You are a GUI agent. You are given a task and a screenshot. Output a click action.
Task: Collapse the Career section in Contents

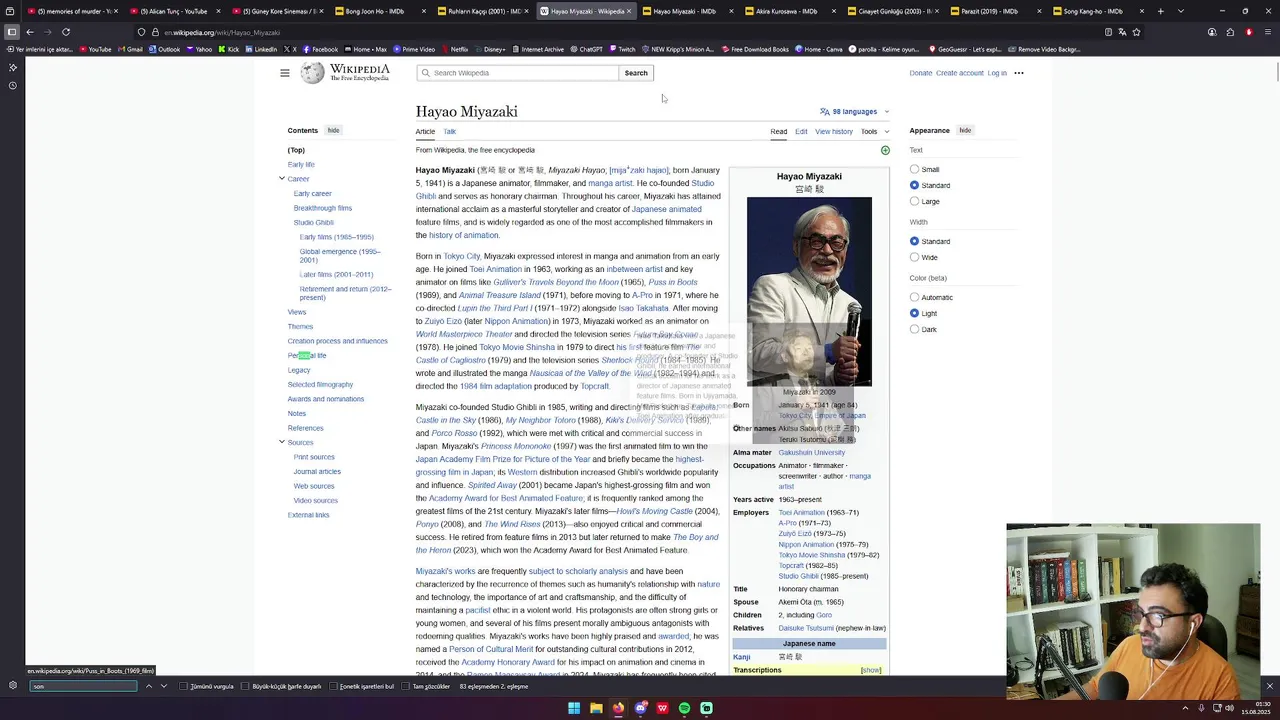282,179
